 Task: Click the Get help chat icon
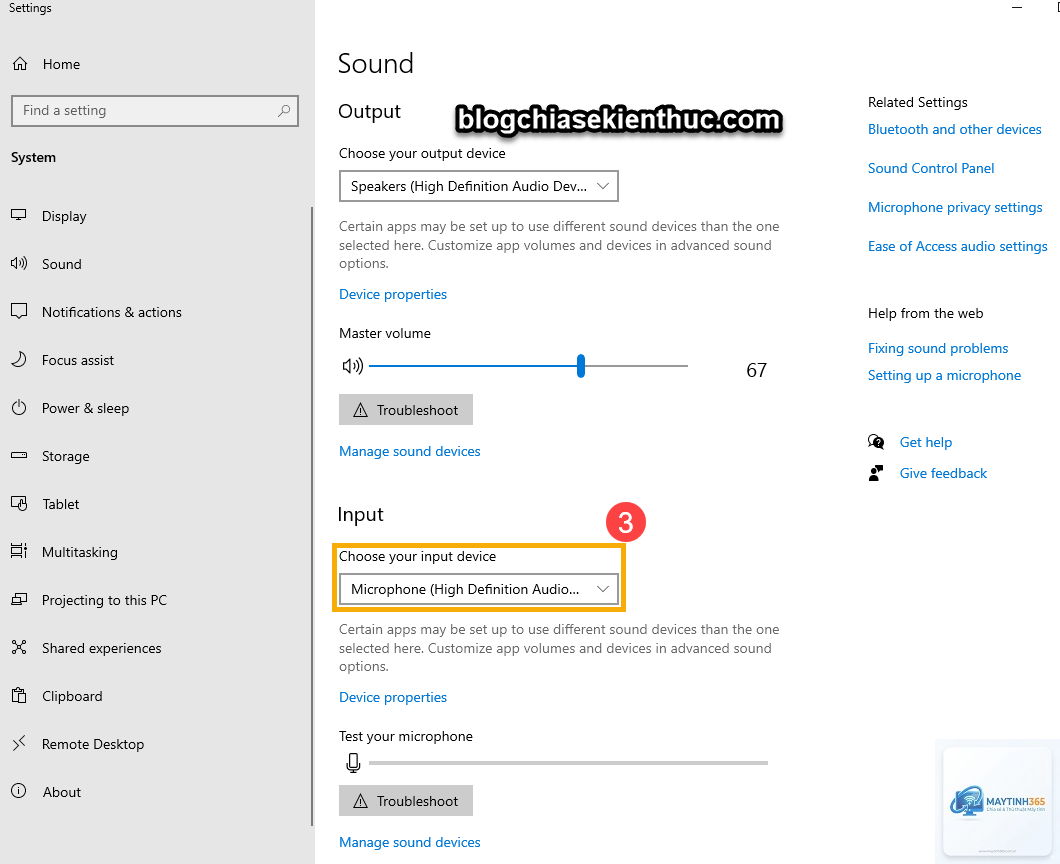tap(876, 441)
